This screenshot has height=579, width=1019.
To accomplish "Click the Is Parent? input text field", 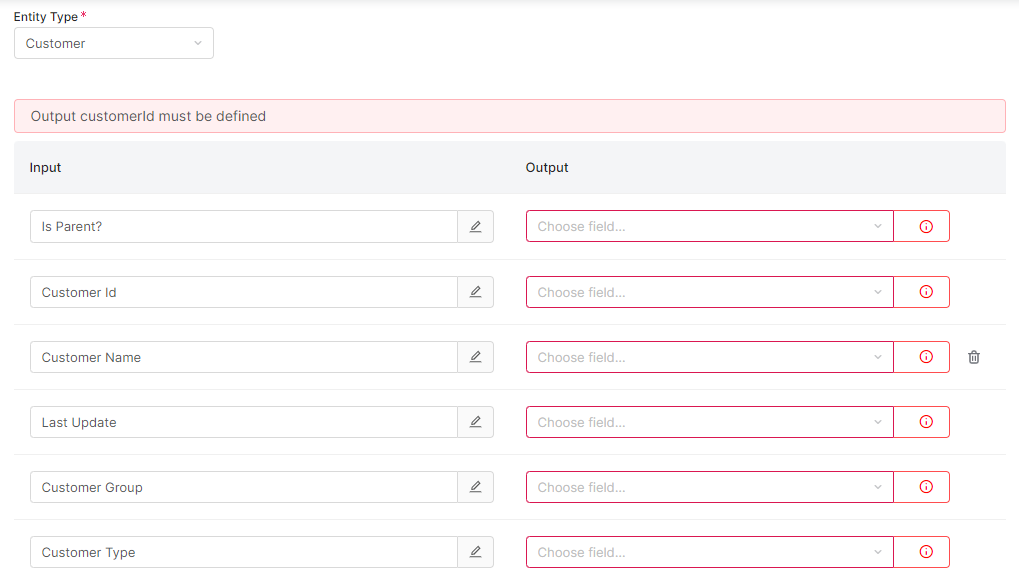I will (243, 227).
